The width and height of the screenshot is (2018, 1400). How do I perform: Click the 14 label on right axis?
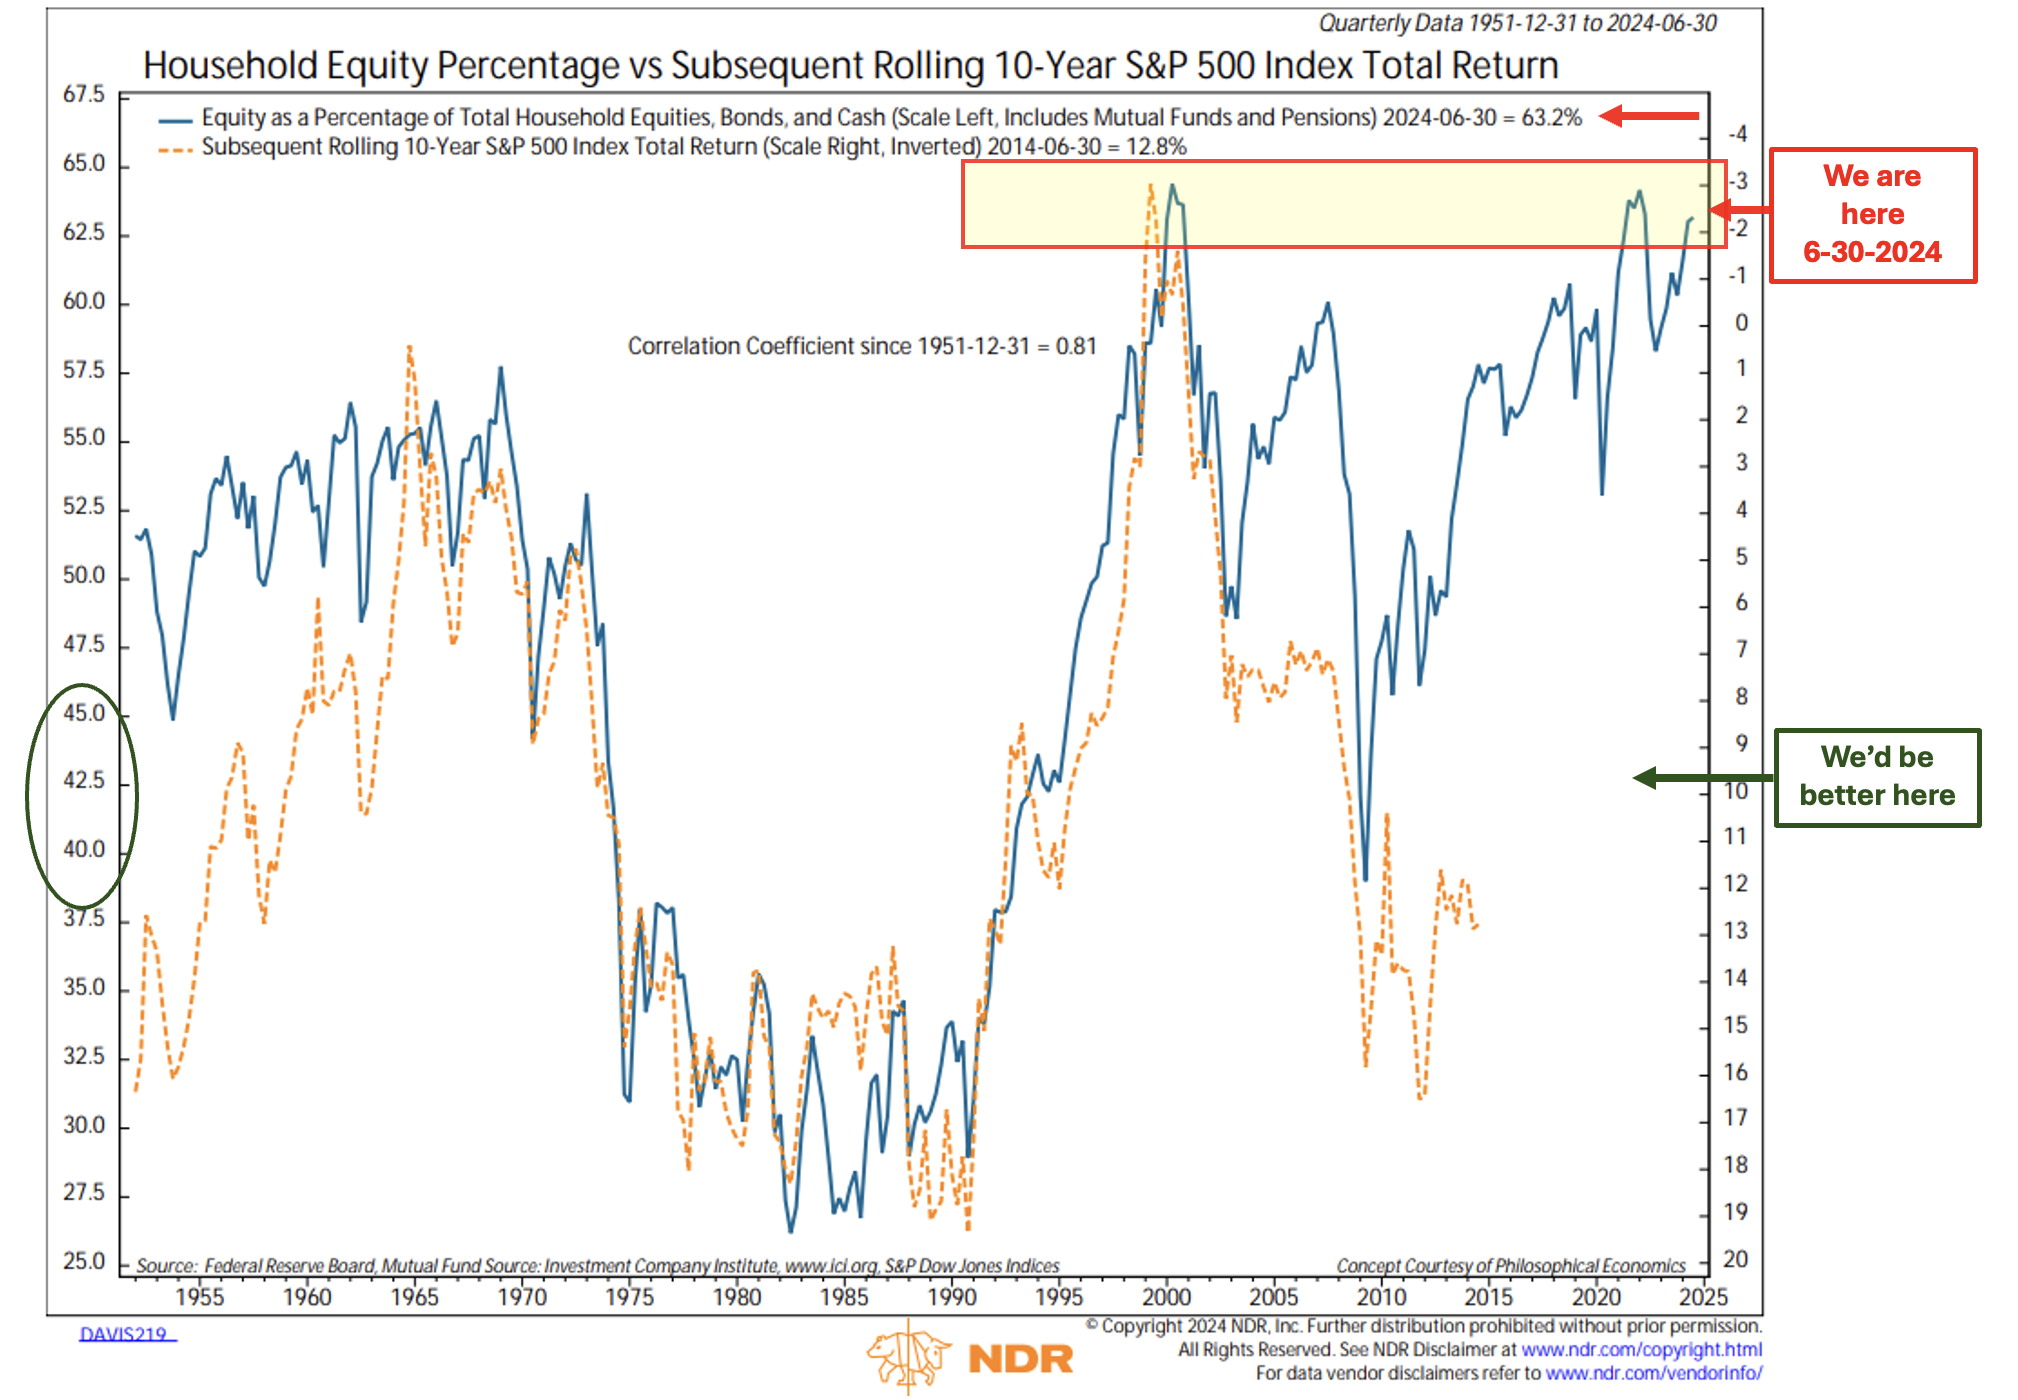coord(1736,979)
